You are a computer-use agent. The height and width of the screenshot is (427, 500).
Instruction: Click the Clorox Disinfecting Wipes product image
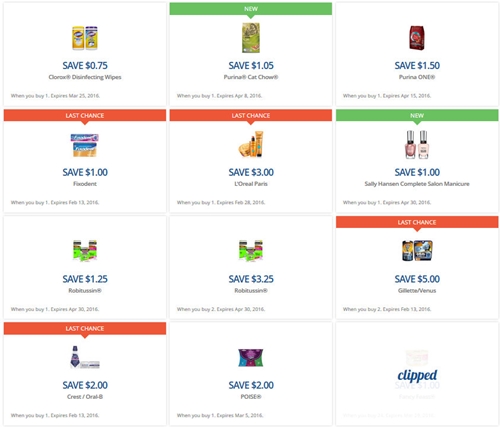point(85,38)
